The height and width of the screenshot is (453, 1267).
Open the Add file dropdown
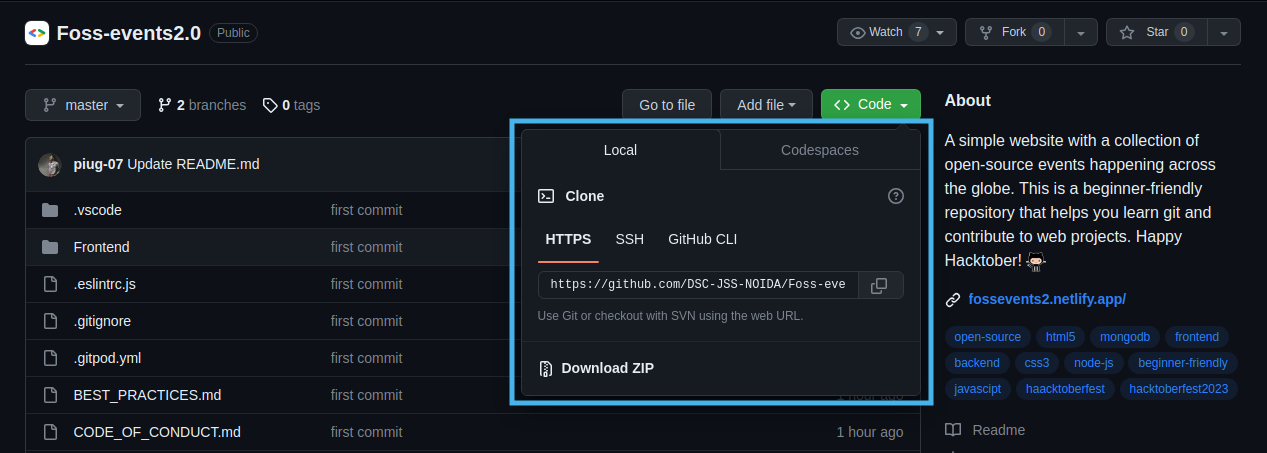(766, 105)
